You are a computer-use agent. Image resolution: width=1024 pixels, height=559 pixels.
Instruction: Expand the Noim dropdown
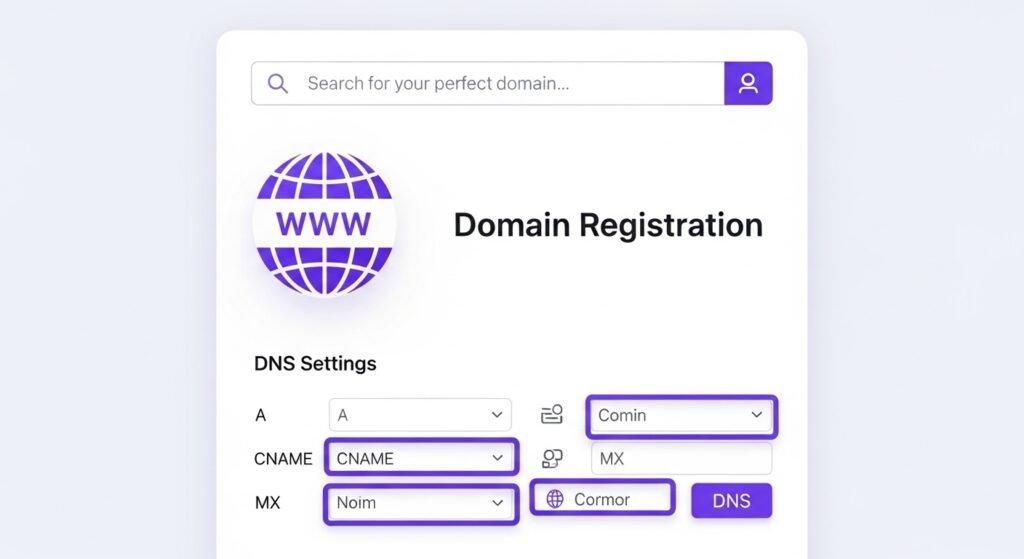421,503
